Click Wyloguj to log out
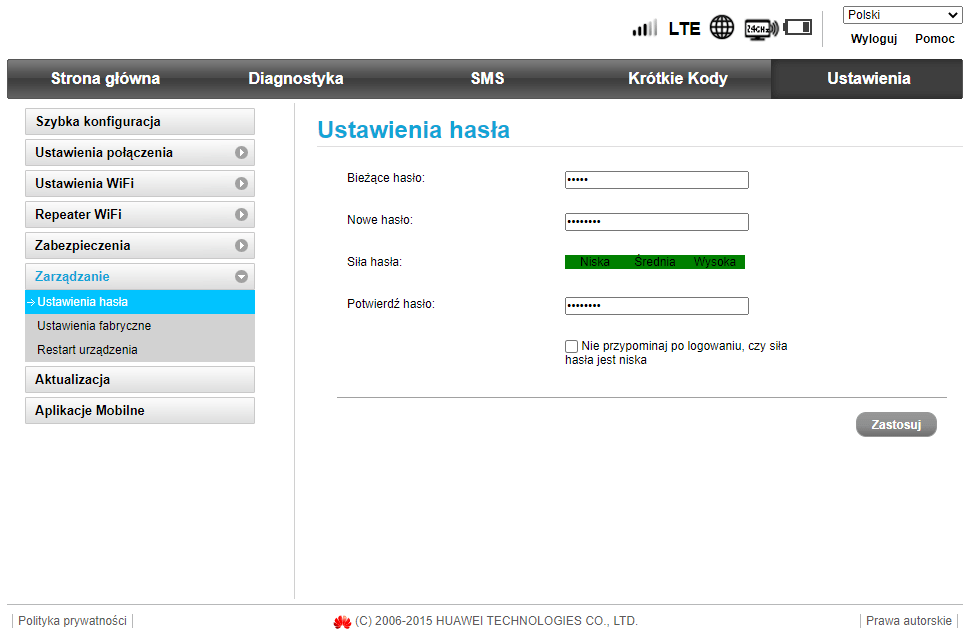 (x=872, y=39)
